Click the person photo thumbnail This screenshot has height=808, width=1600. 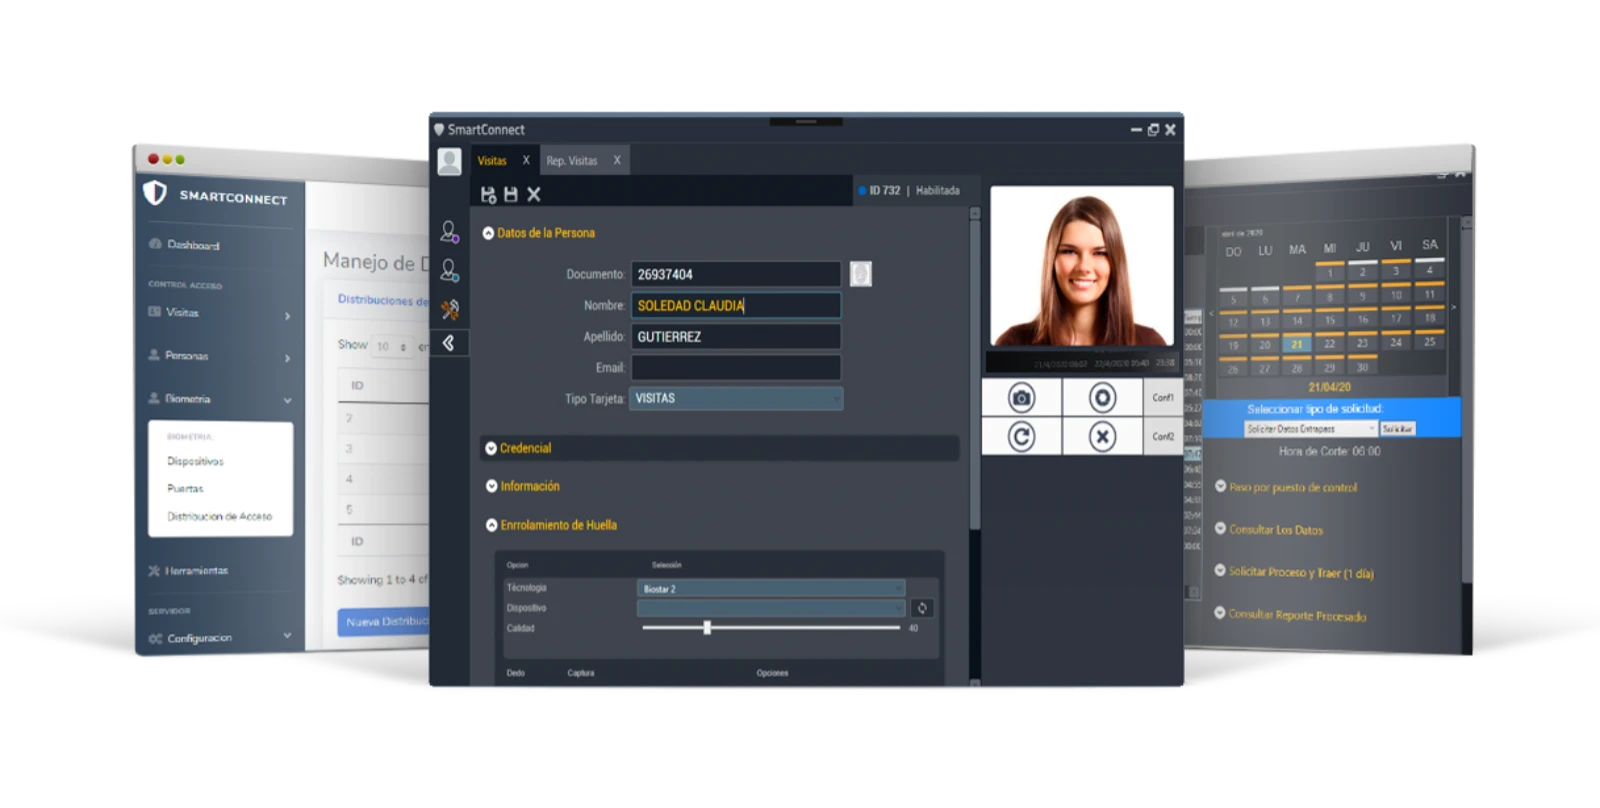click(1082, 266)
